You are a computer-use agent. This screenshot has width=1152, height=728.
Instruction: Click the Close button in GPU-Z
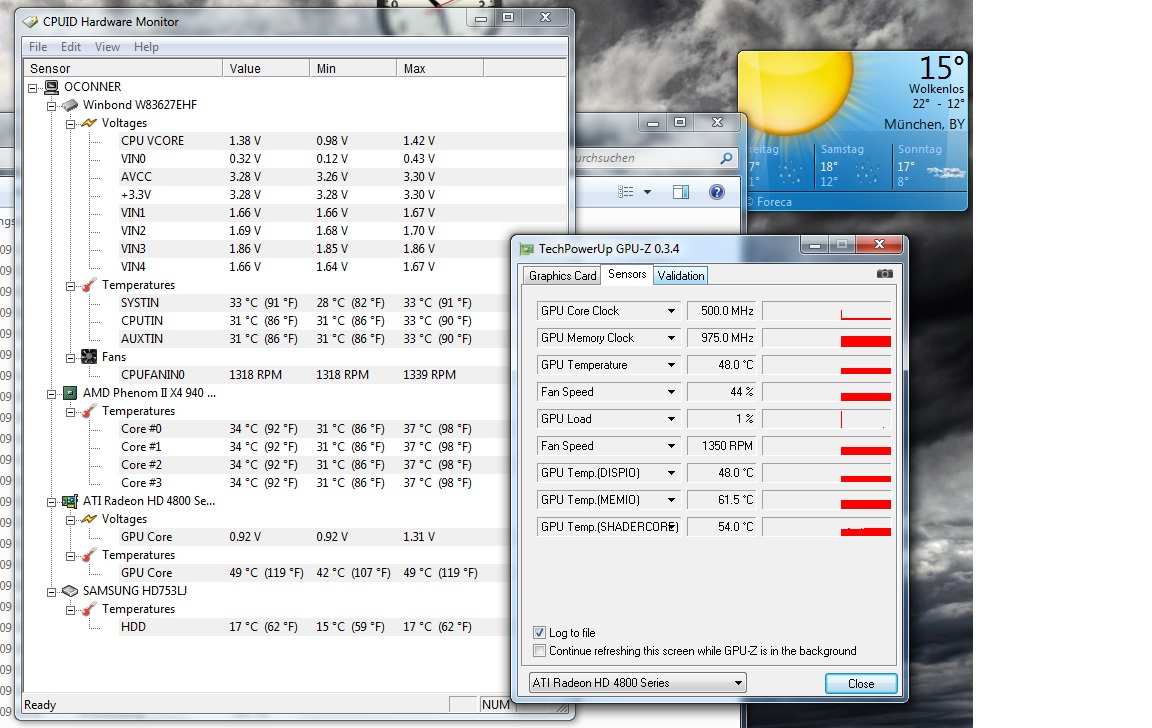coord(861,684)
